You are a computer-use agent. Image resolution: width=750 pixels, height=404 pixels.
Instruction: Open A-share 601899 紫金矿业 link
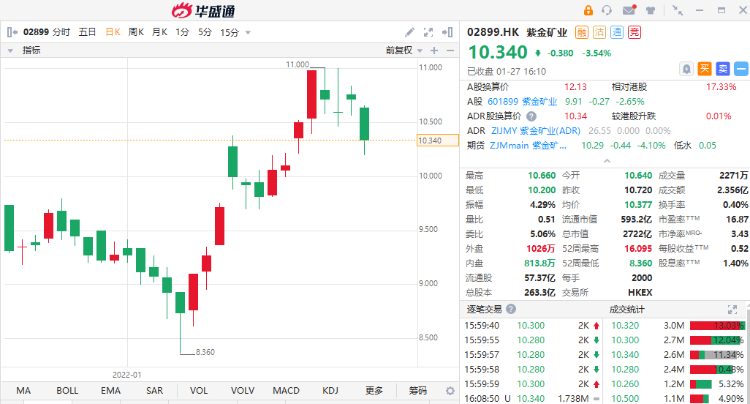coord(522,101)
